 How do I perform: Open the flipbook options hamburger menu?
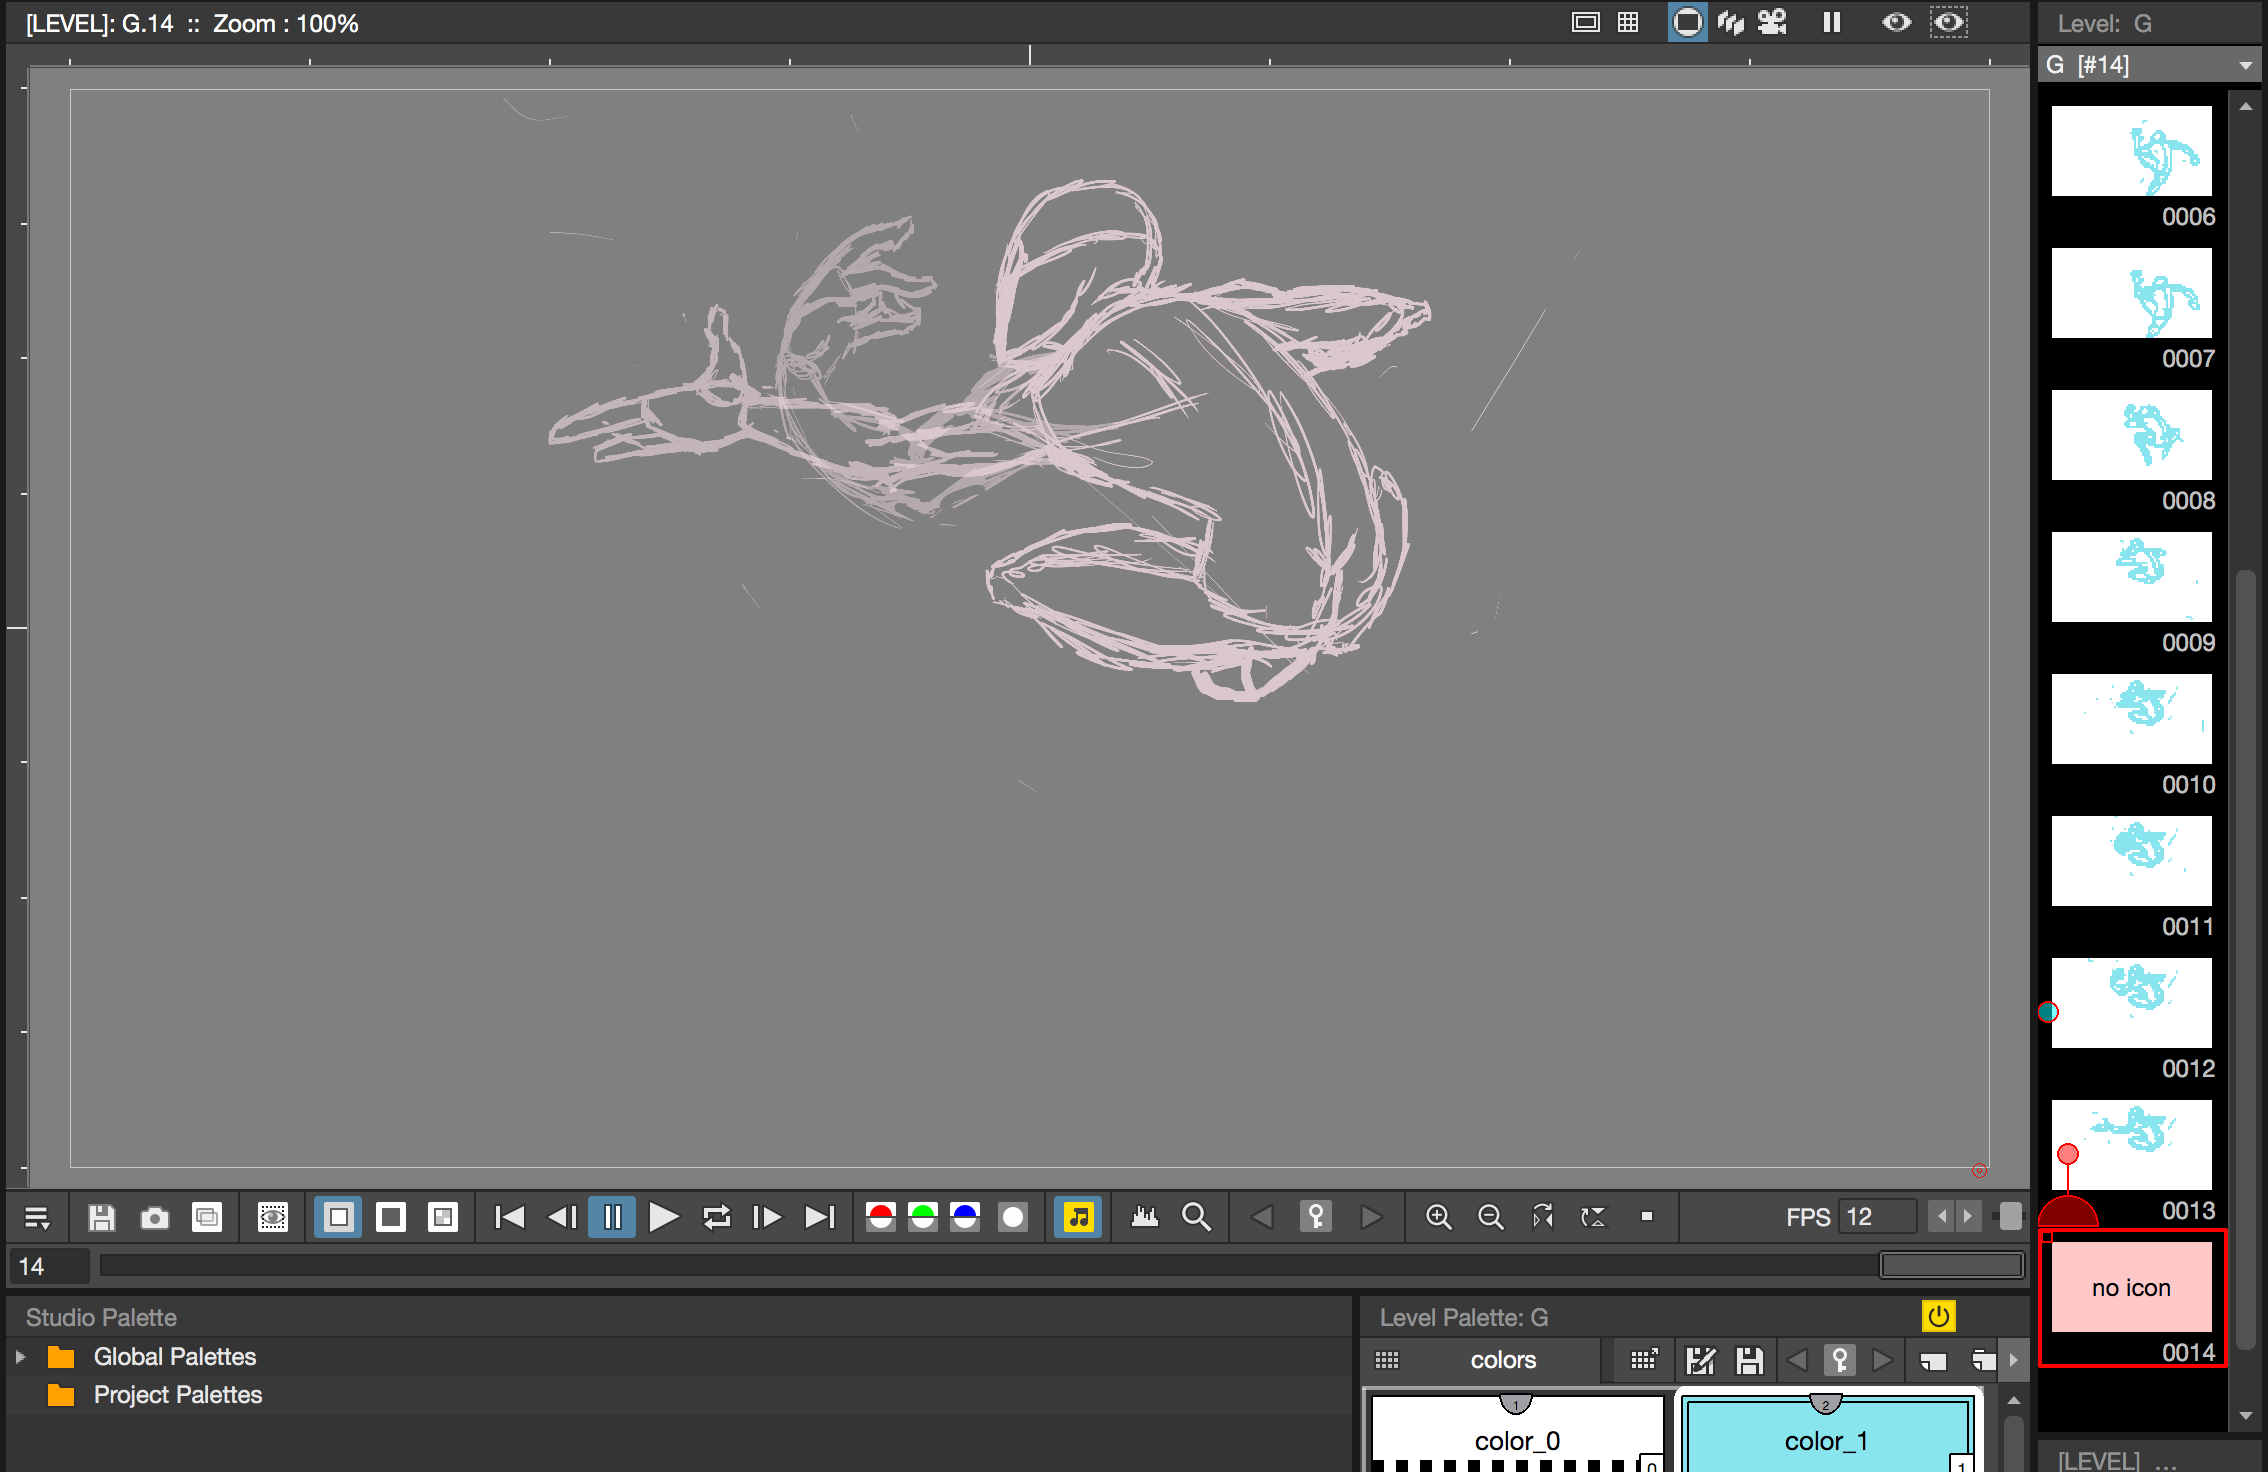pyautogui.click(x=37, y=1217)
